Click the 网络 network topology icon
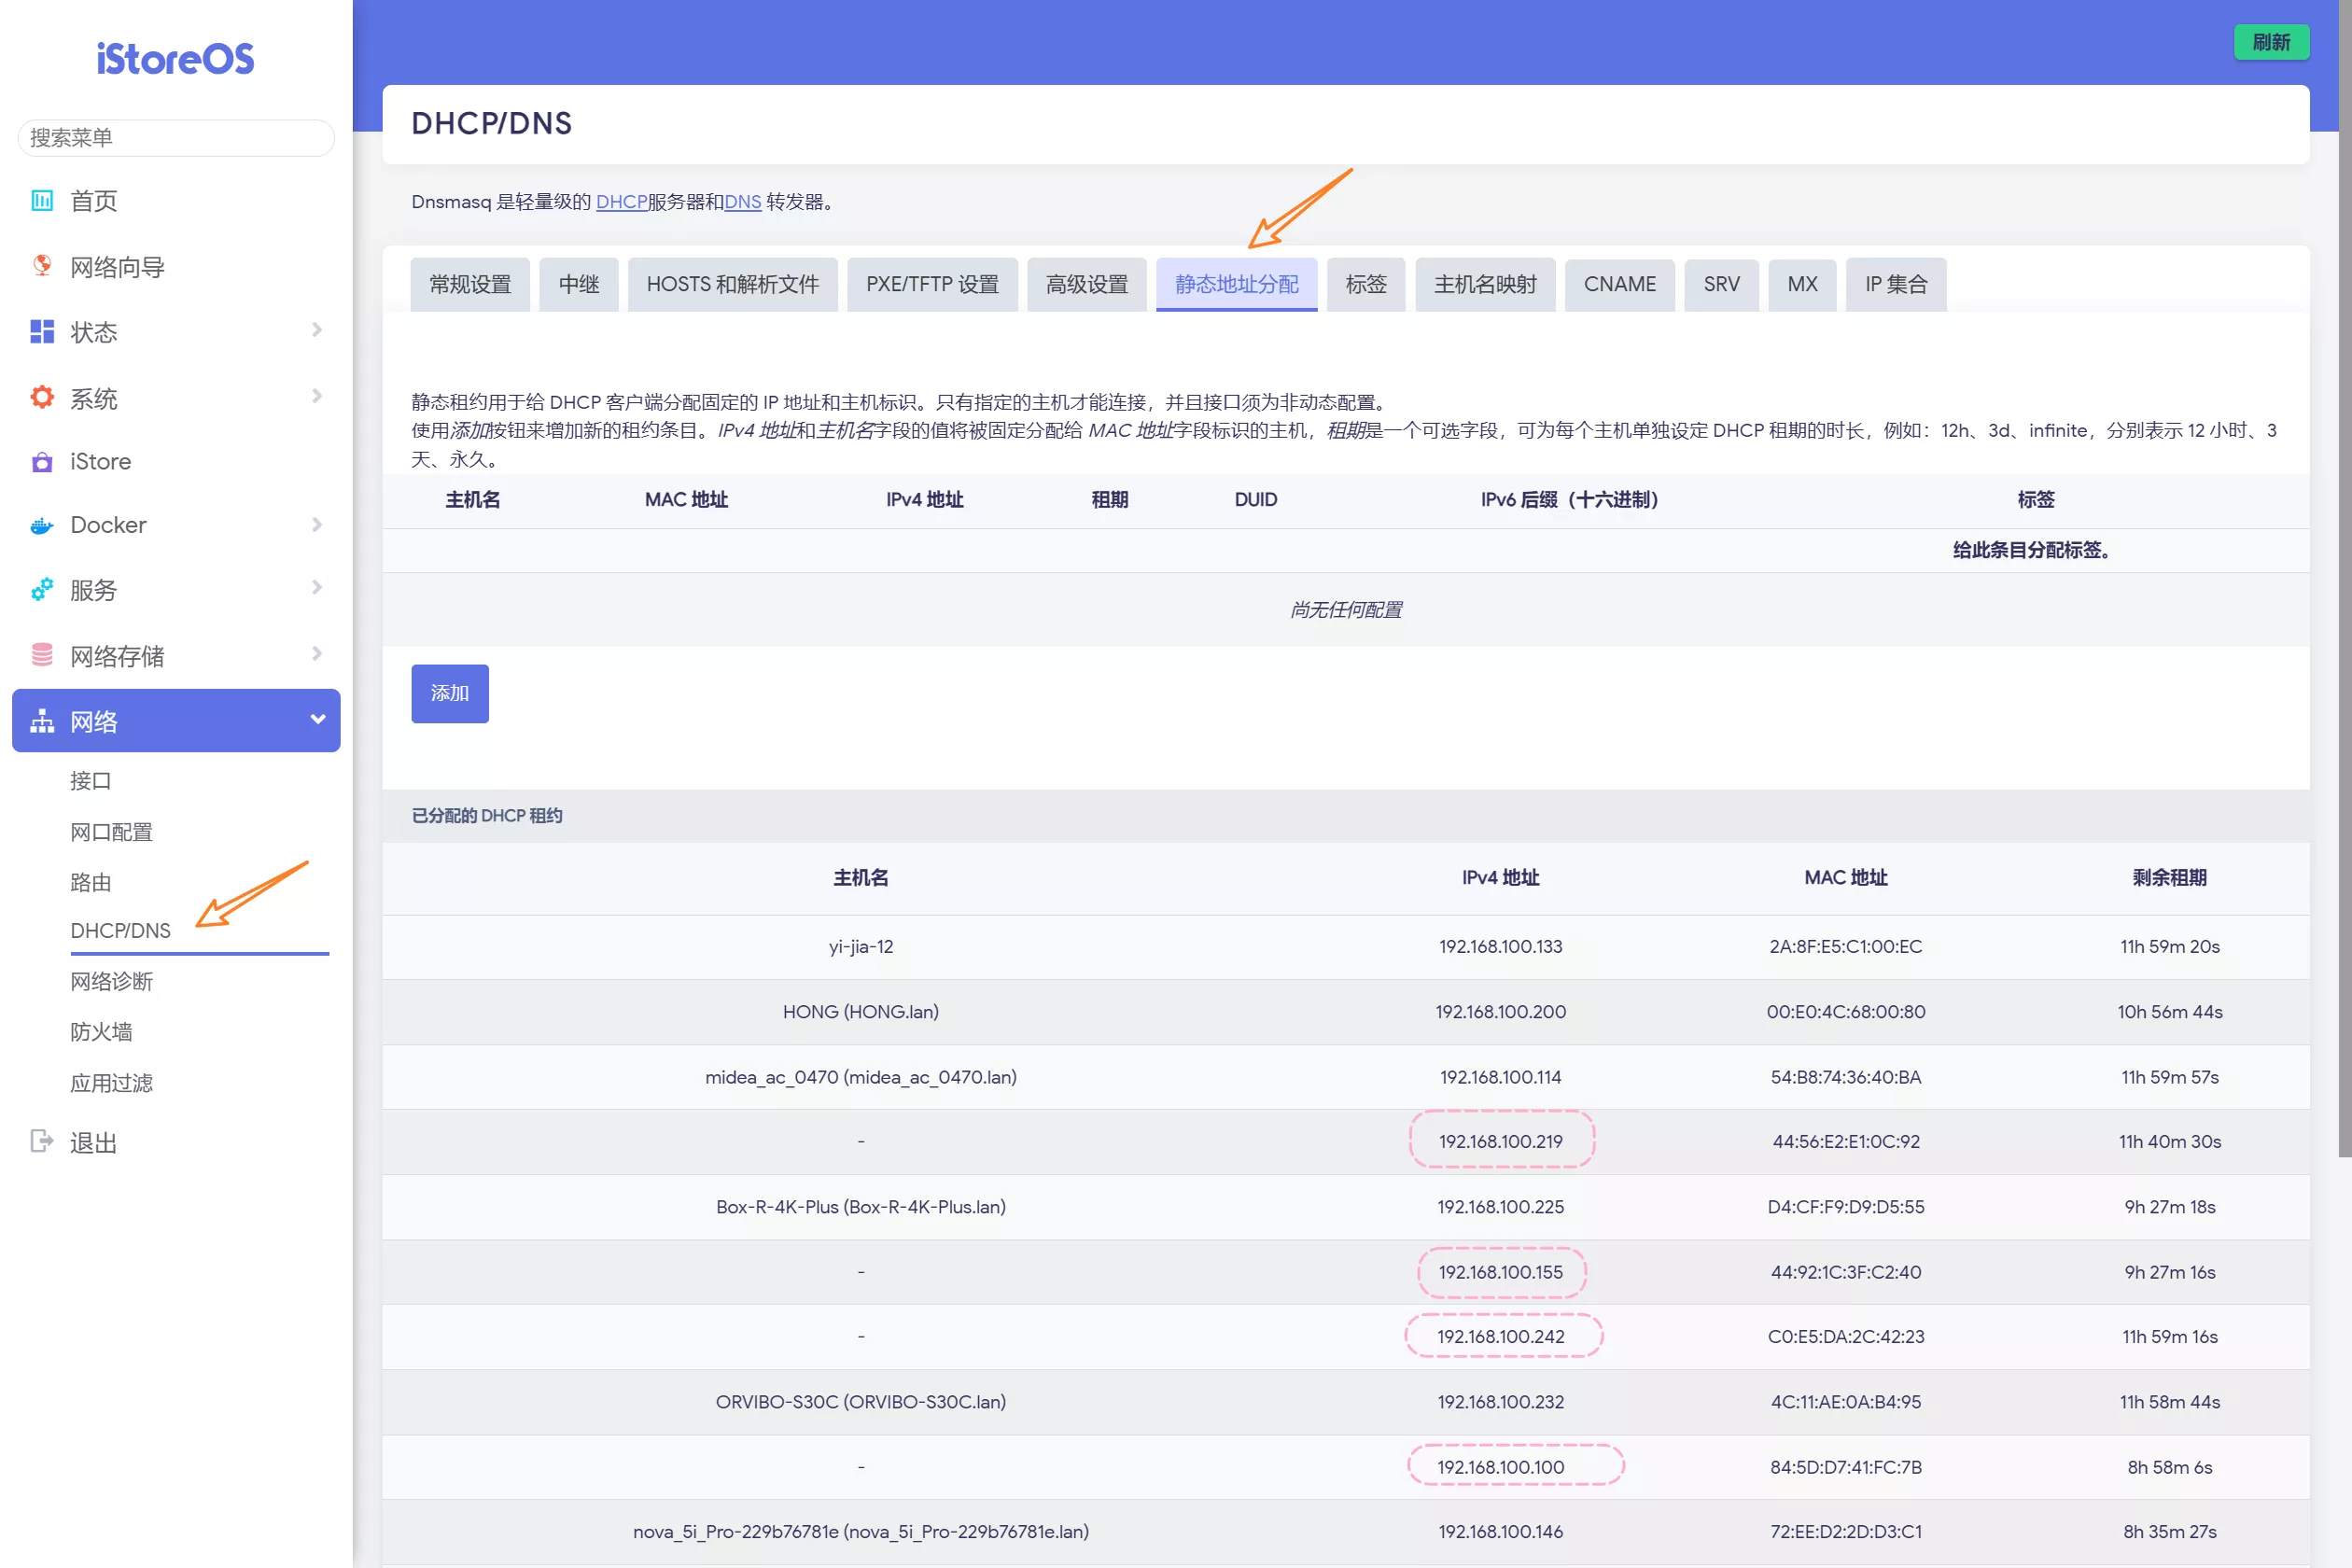 [x=42, y=721]
